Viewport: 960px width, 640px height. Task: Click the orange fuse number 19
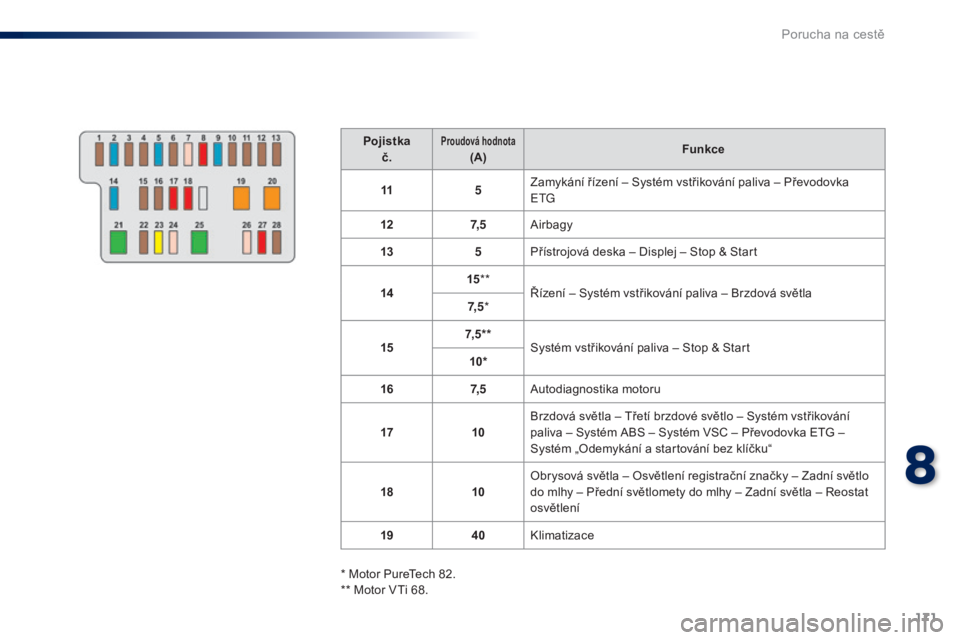pos(240,197)
